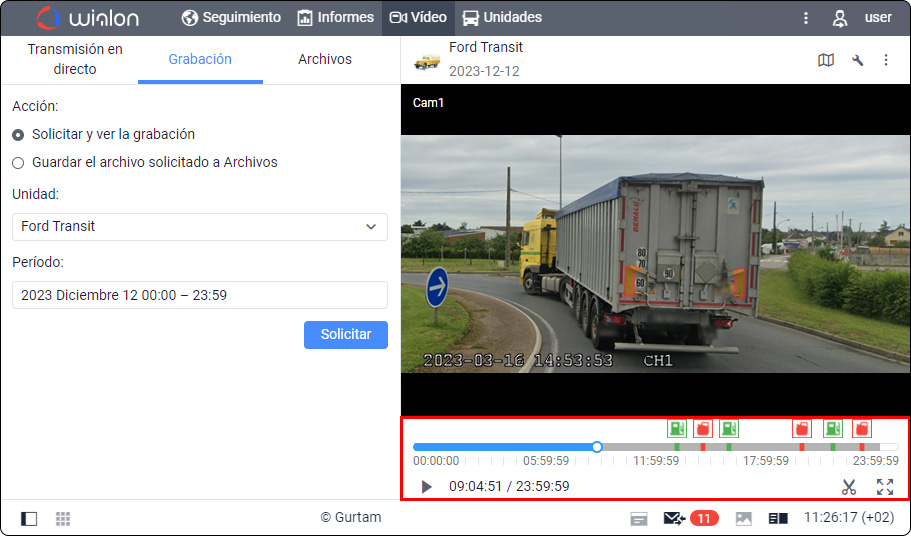
Task: Click the scissors cut icon
Action: pyautogui.click(x=849, y=487)
